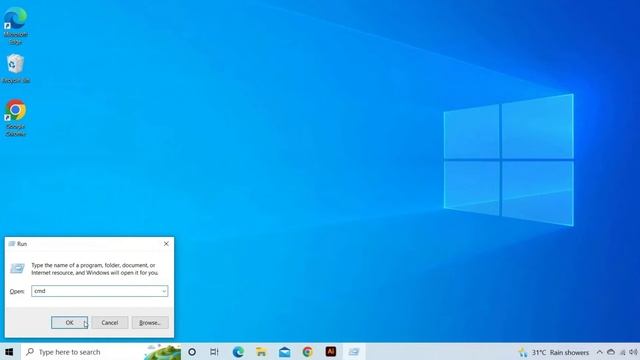Image resolution: width=640 pixels, height=360 pixels.
Task: Select the Recycle Bin desktop icon
Action: point(16,69)
